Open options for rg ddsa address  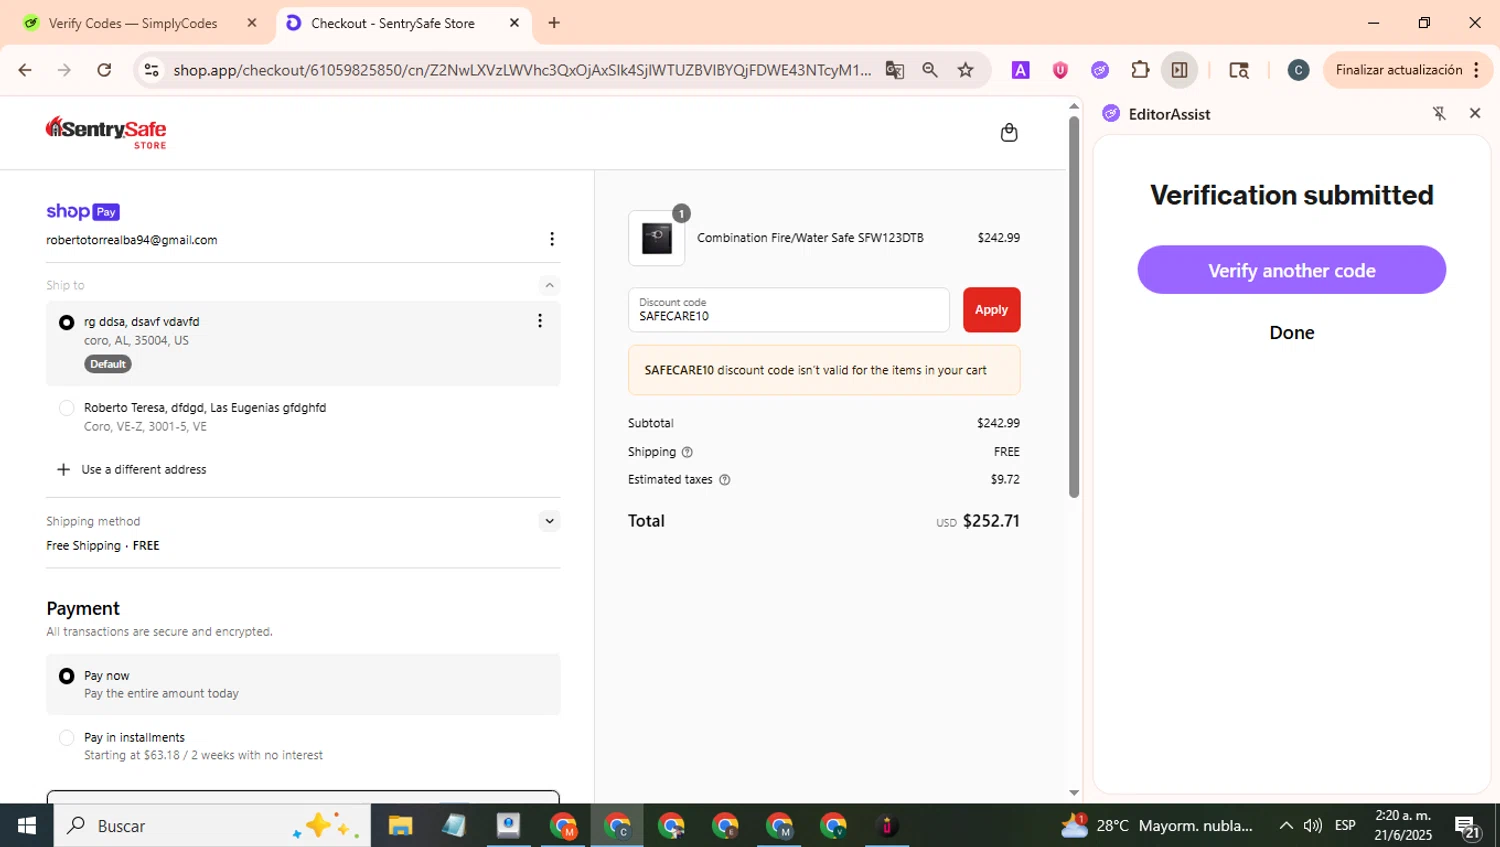(540, 321)
